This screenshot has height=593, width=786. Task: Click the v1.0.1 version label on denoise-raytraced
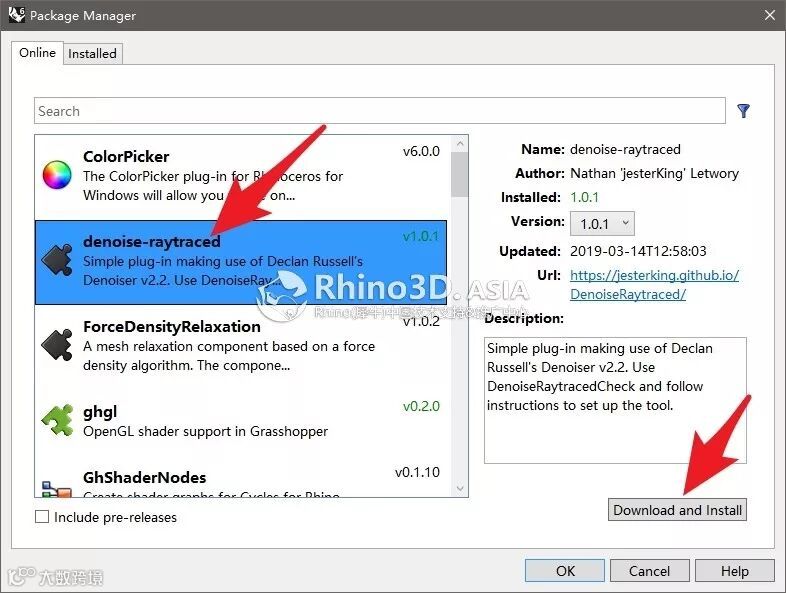coord(421,236)
